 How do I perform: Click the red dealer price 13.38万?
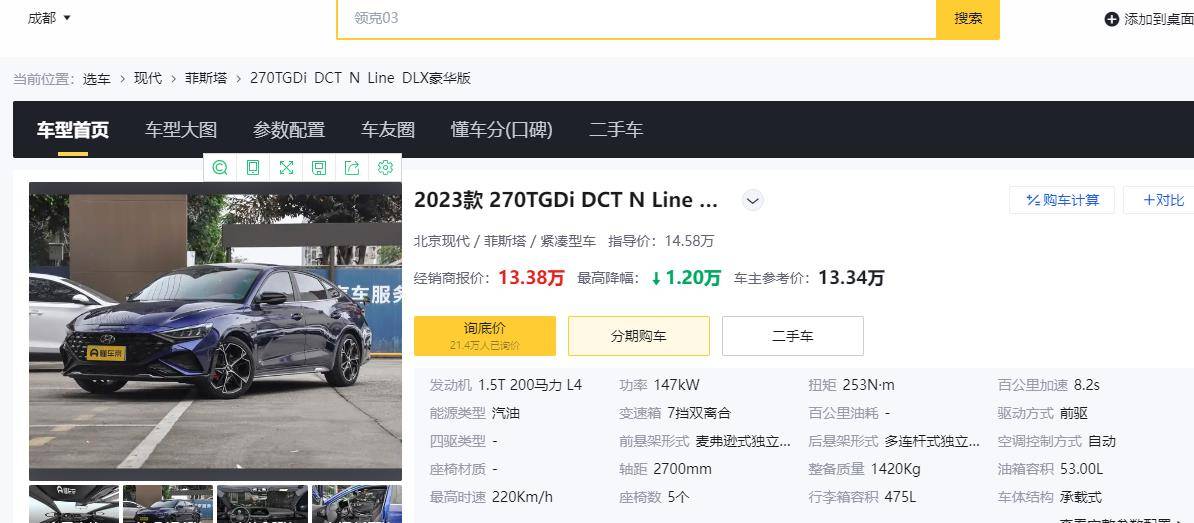point(531,278)
